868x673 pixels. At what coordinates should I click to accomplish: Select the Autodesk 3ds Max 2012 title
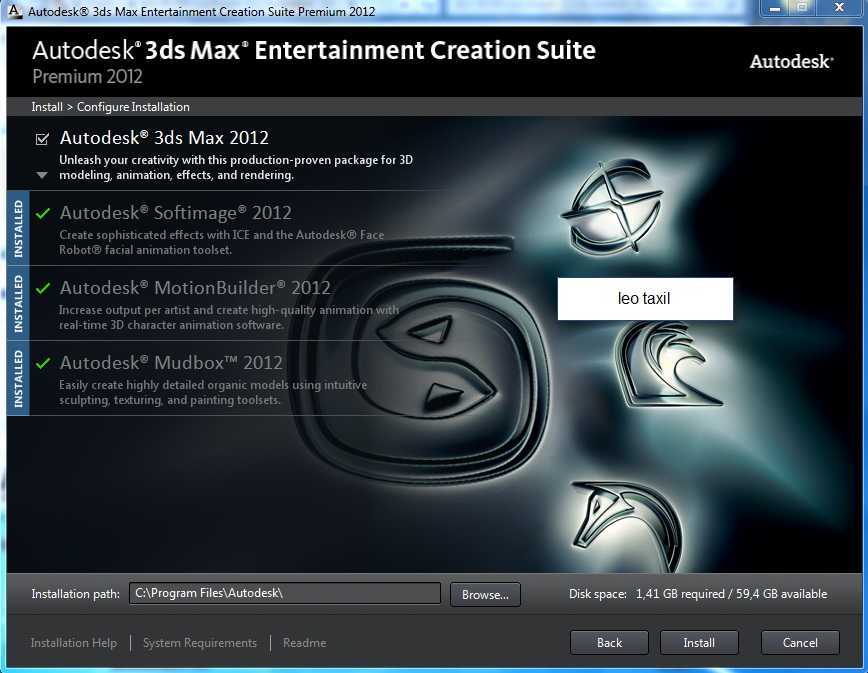coord(164,138)
